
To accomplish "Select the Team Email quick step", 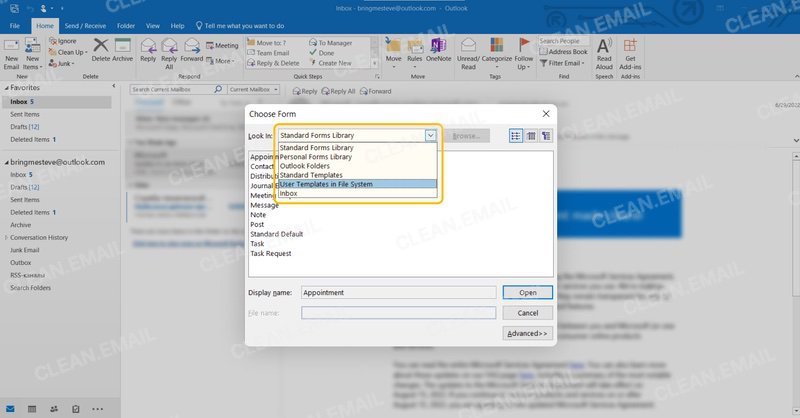I will 268,53.
